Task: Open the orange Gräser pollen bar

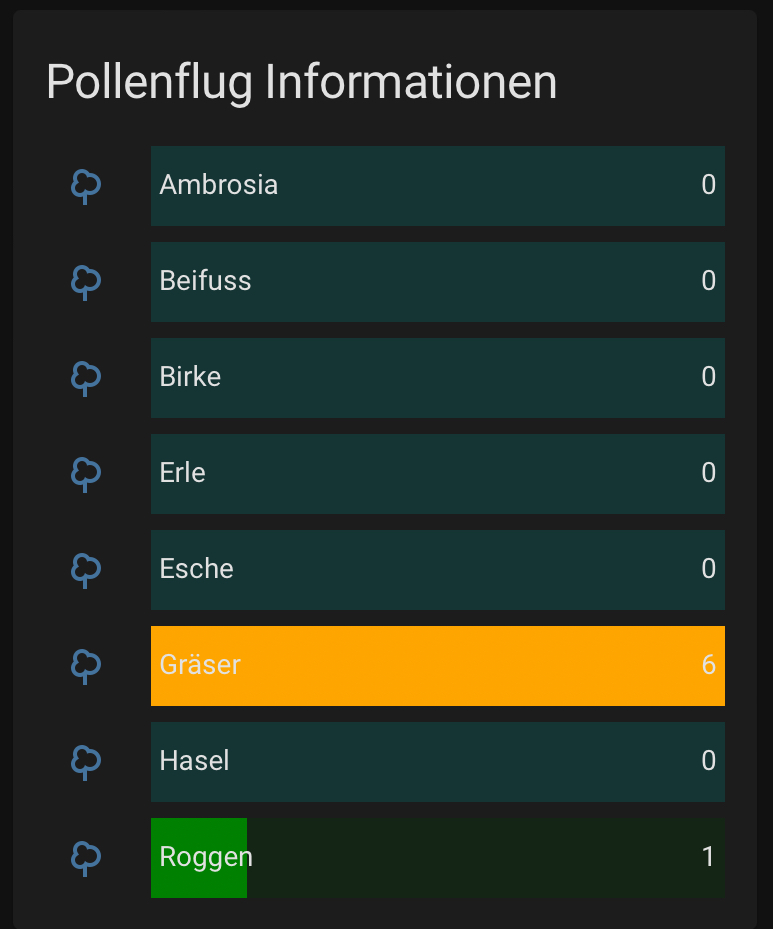Action: coord(437,666)
